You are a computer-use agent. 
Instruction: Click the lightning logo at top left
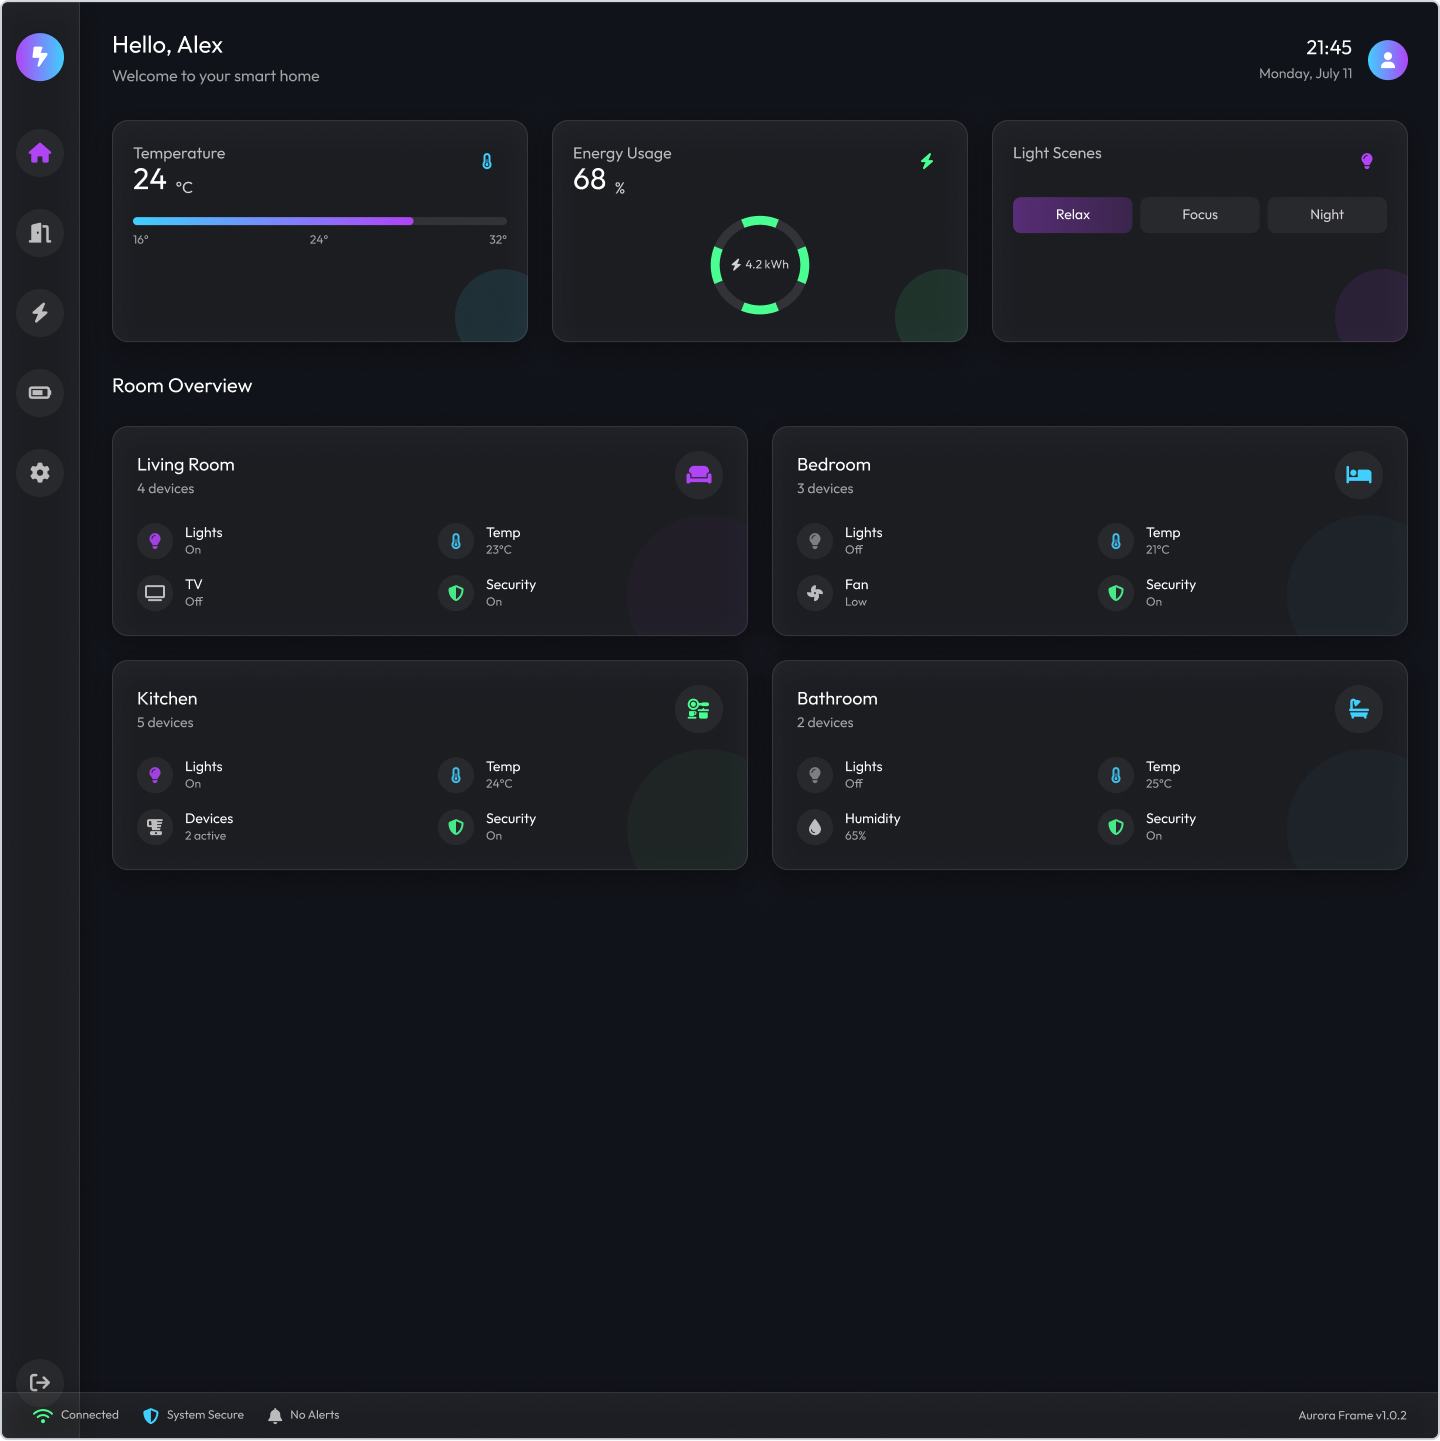40,57
